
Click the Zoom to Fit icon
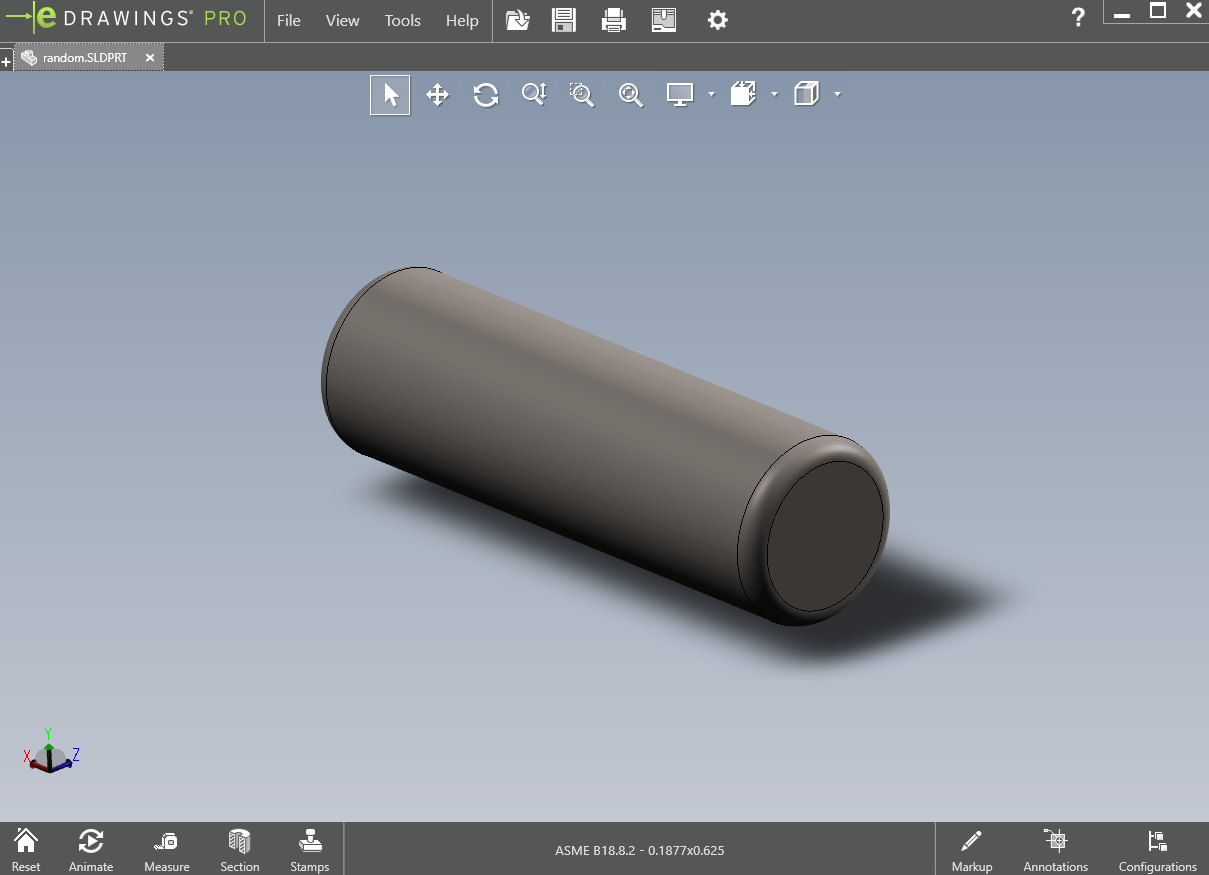coord(630,95)
